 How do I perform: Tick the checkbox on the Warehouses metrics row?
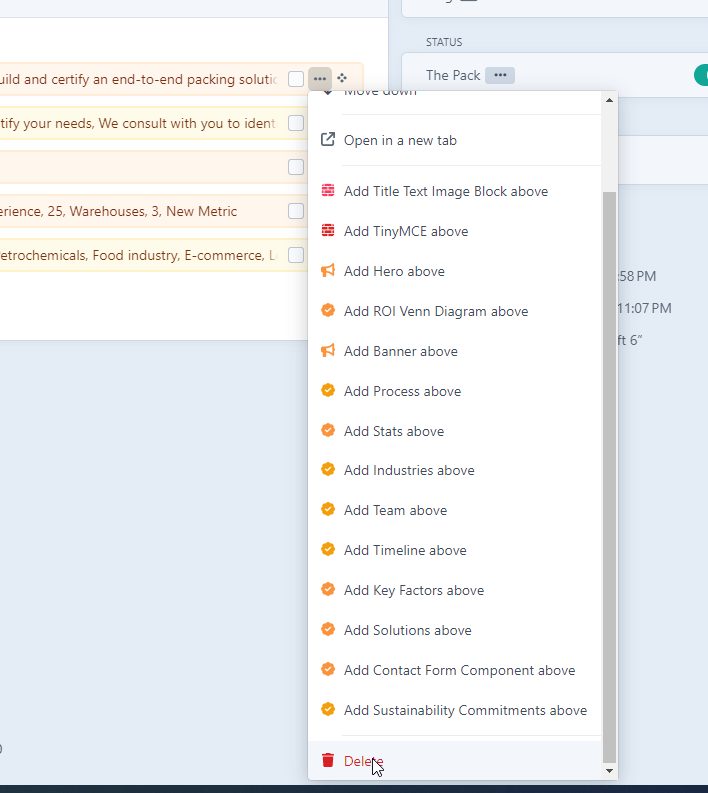[296, 211]
